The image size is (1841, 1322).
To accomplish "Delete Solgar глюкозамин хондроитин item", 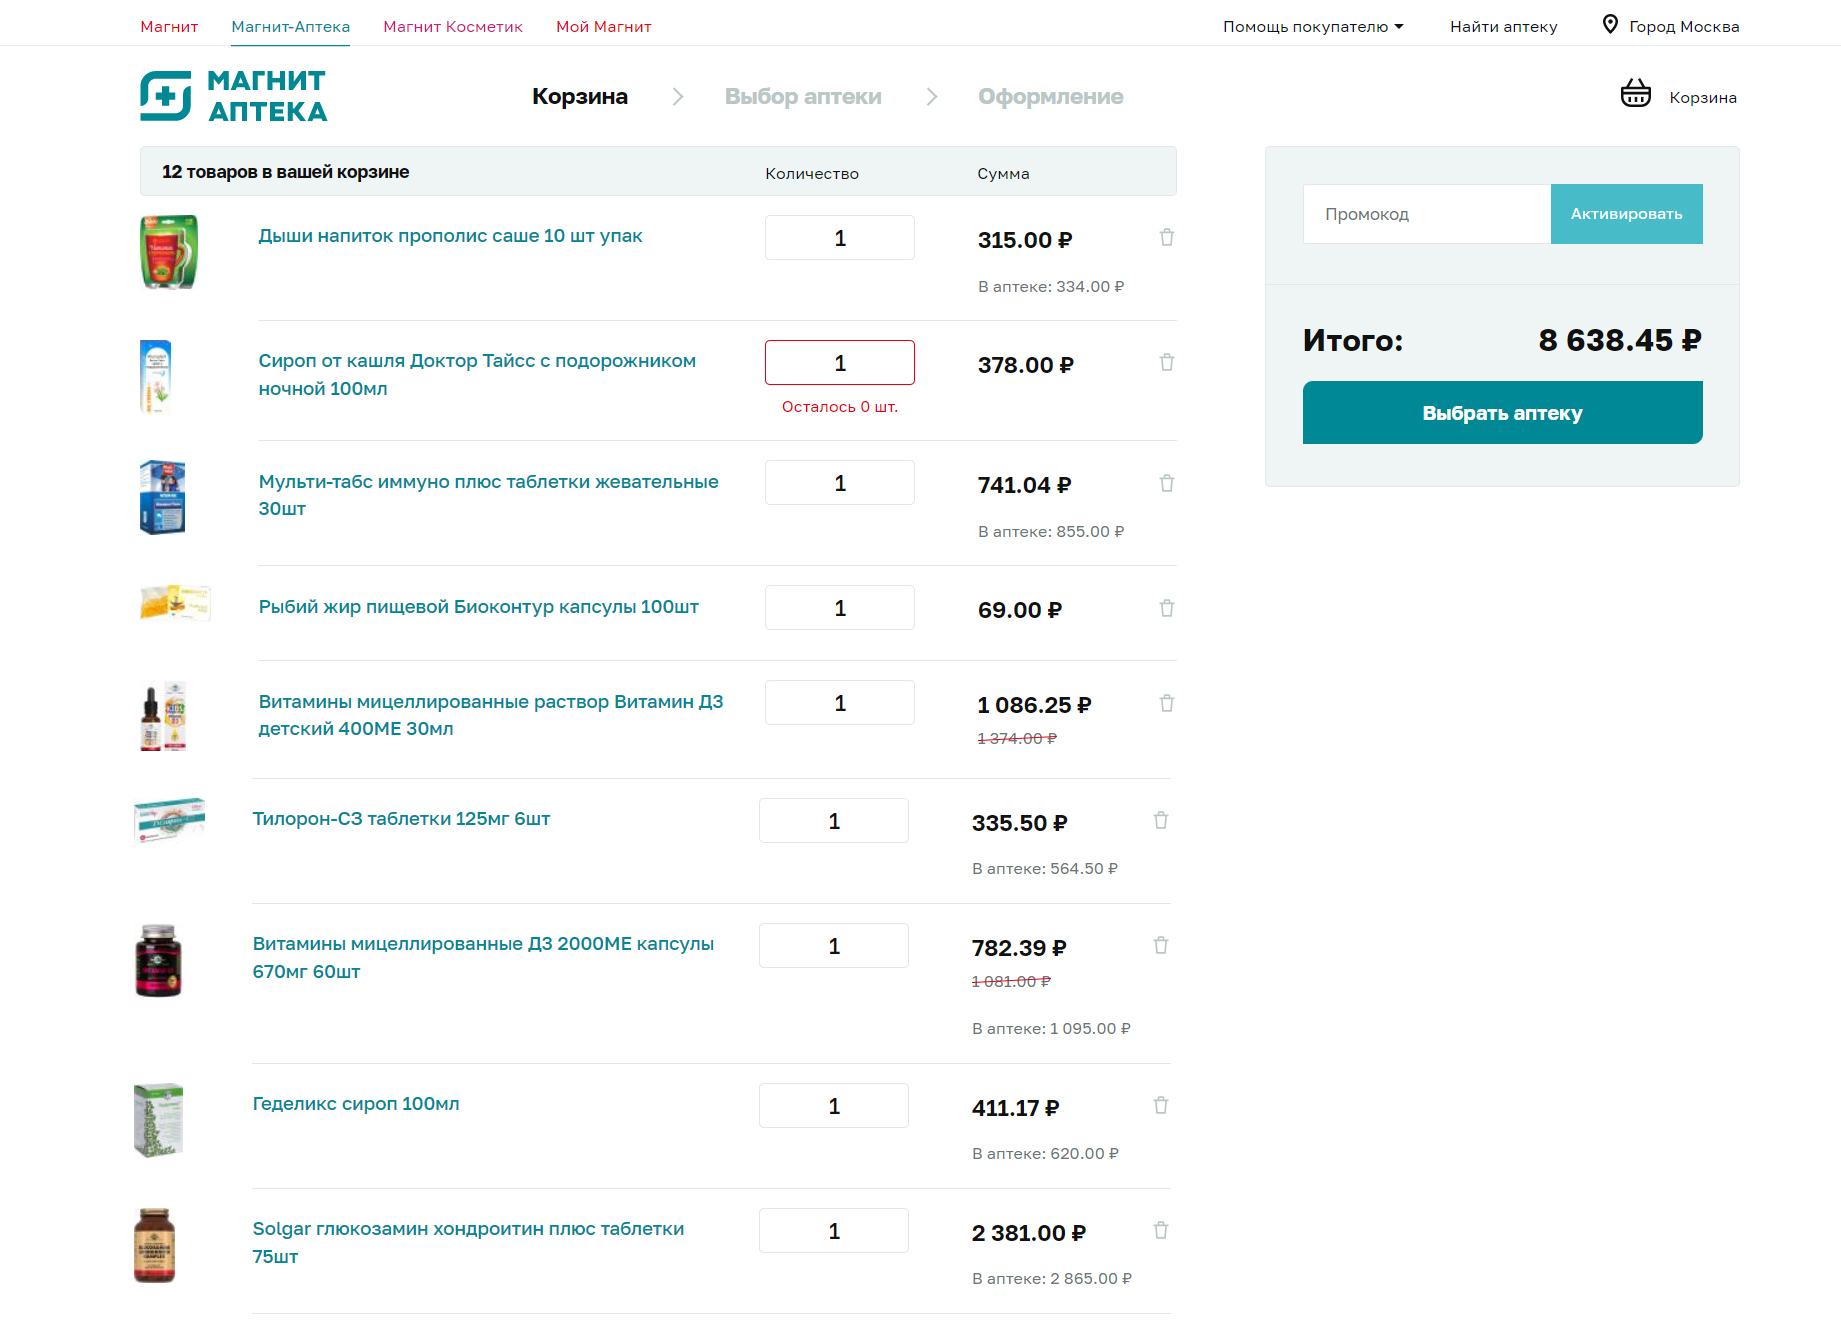I will point(1160,1231).
